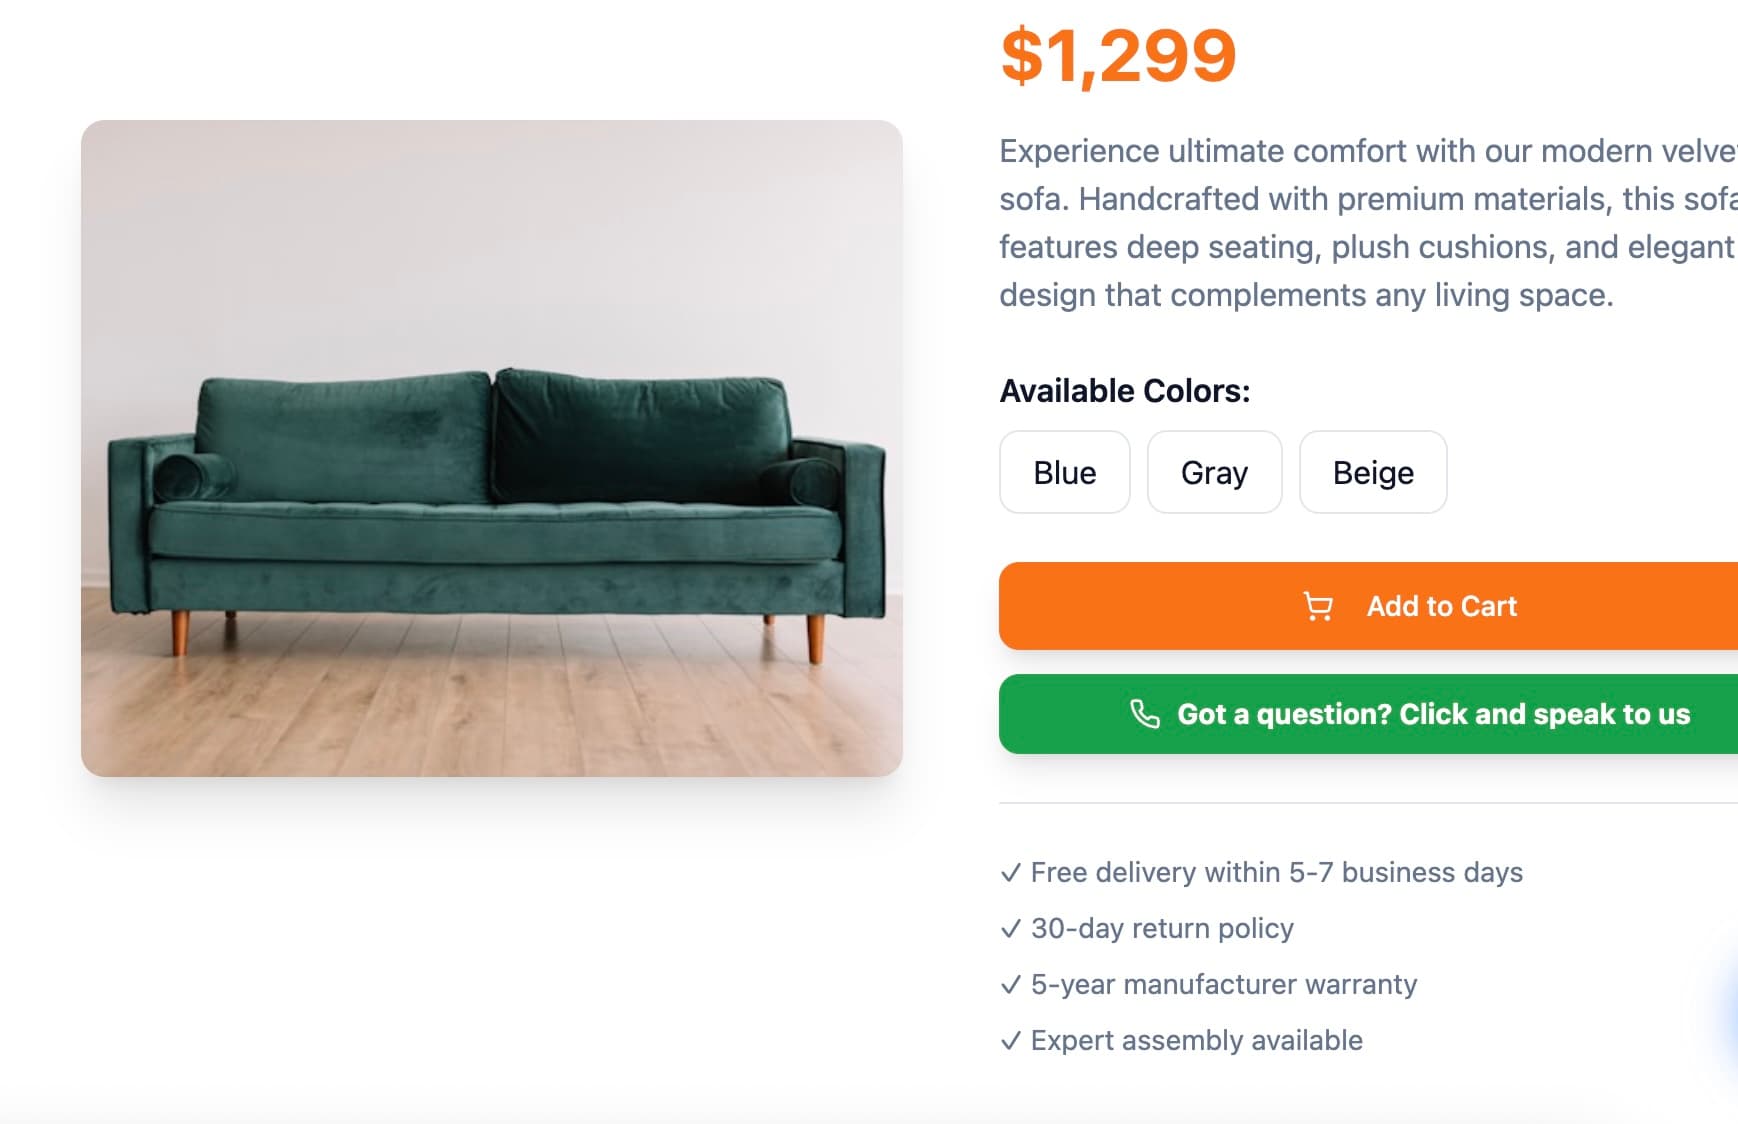Click the checkmark beside 5-year manufacturer warranty
Viewport: 1738px width, 1124px height.
(1011, 985)
